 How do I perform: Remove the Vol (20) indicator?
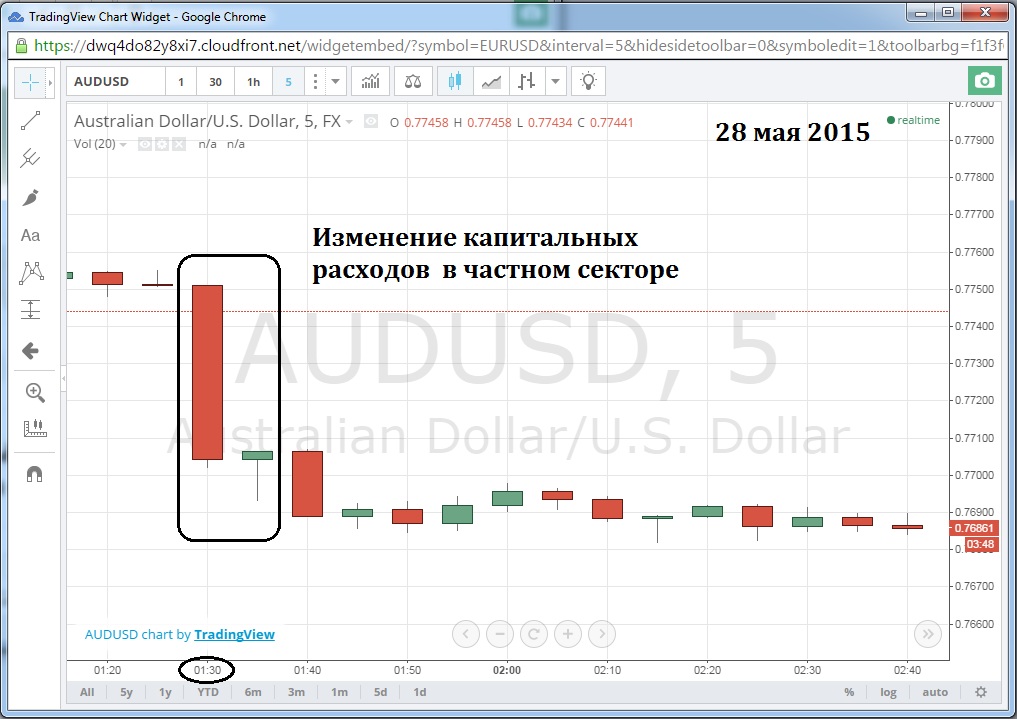point(178,144)
